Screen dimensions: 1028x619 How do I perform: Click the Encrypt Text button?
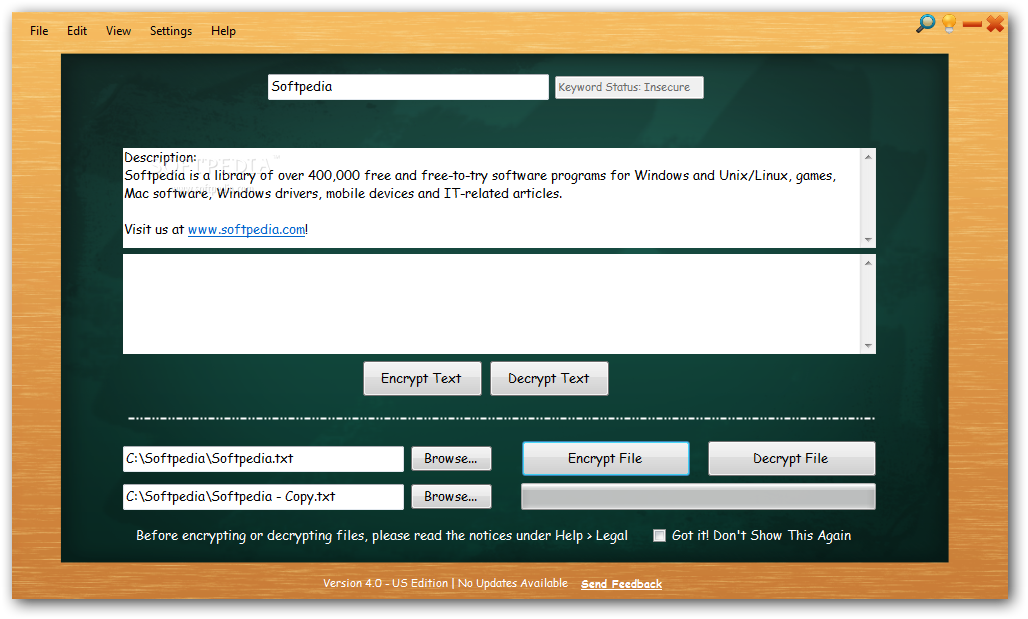coord(422,378)
